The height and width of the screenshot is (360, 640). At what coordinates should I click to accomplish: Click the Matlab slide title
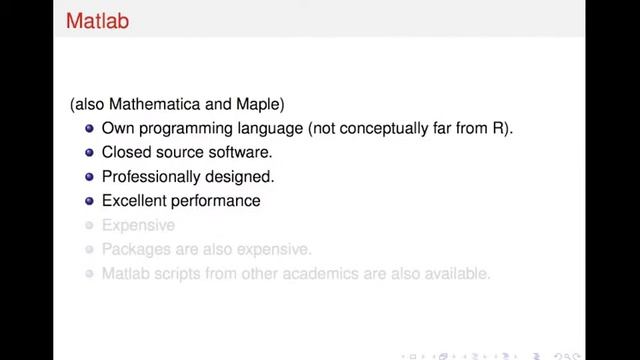click(98, 20)
